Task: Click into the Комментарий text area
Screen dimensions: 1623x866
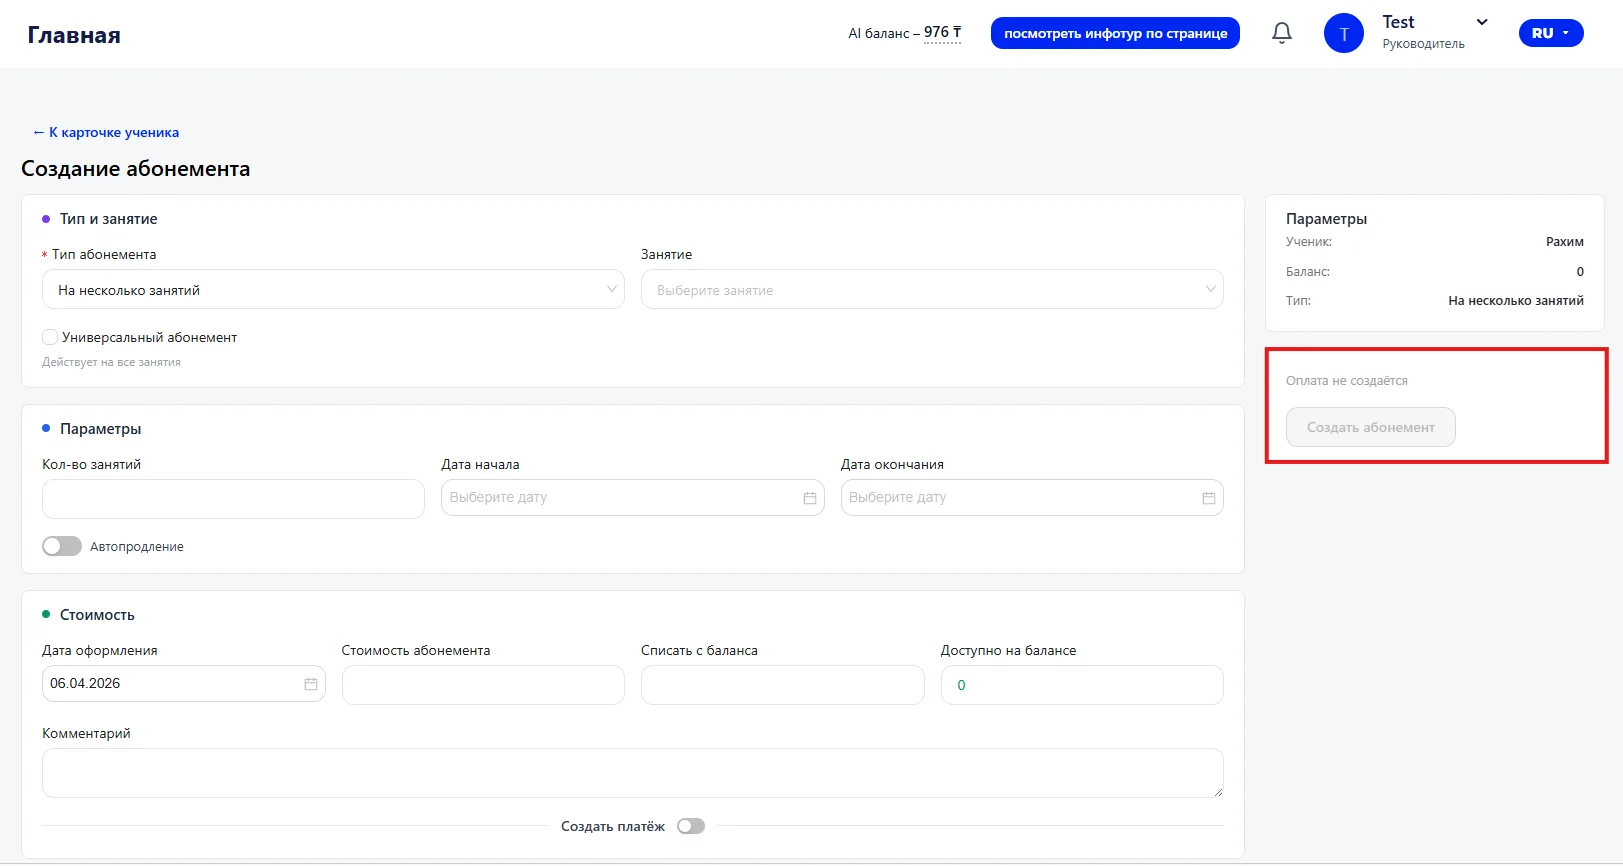Action: pos(633,773)
